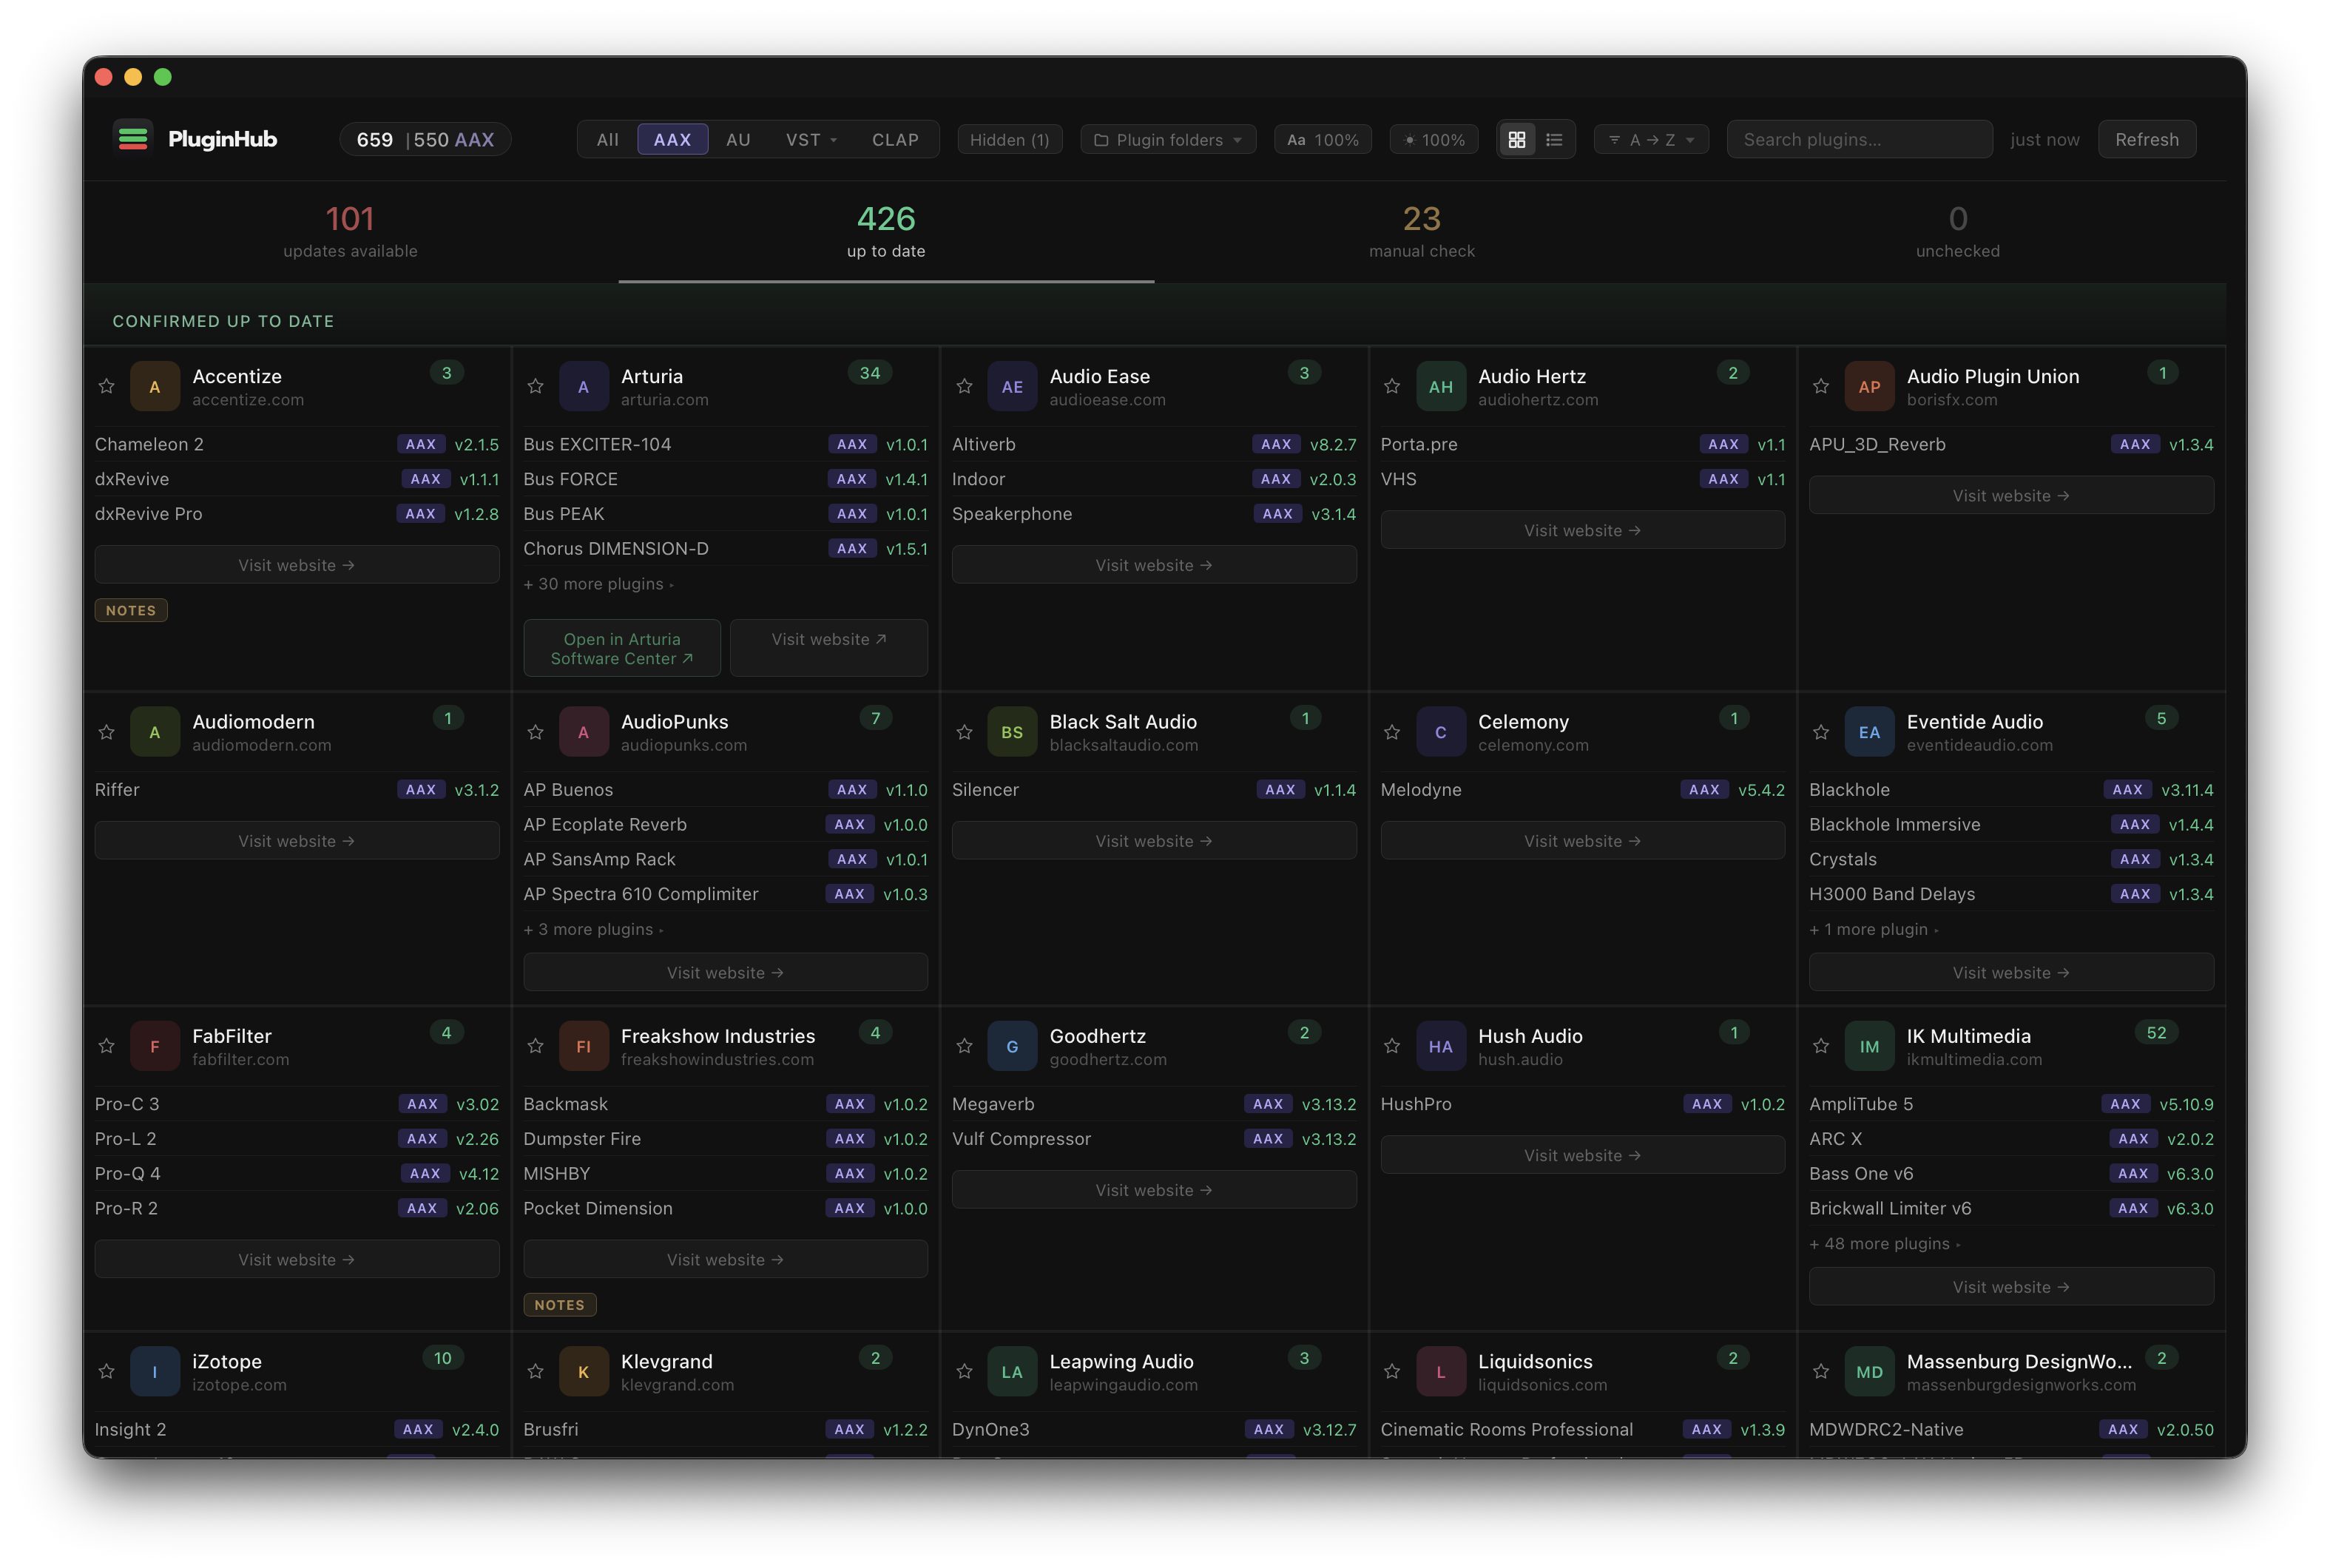Expand AudioPunks' 3 more plugins
Viewport: 2330px width, 1568px height.
[x=594, y=929]
